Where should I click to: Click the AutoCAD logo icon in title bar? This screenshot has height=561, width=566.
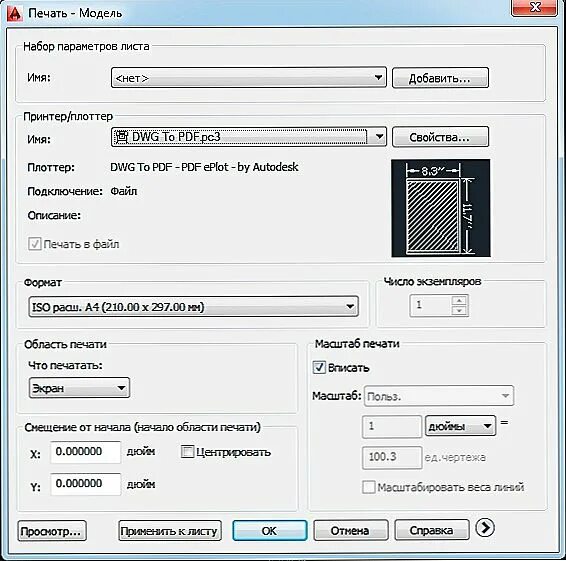(14, 13)
